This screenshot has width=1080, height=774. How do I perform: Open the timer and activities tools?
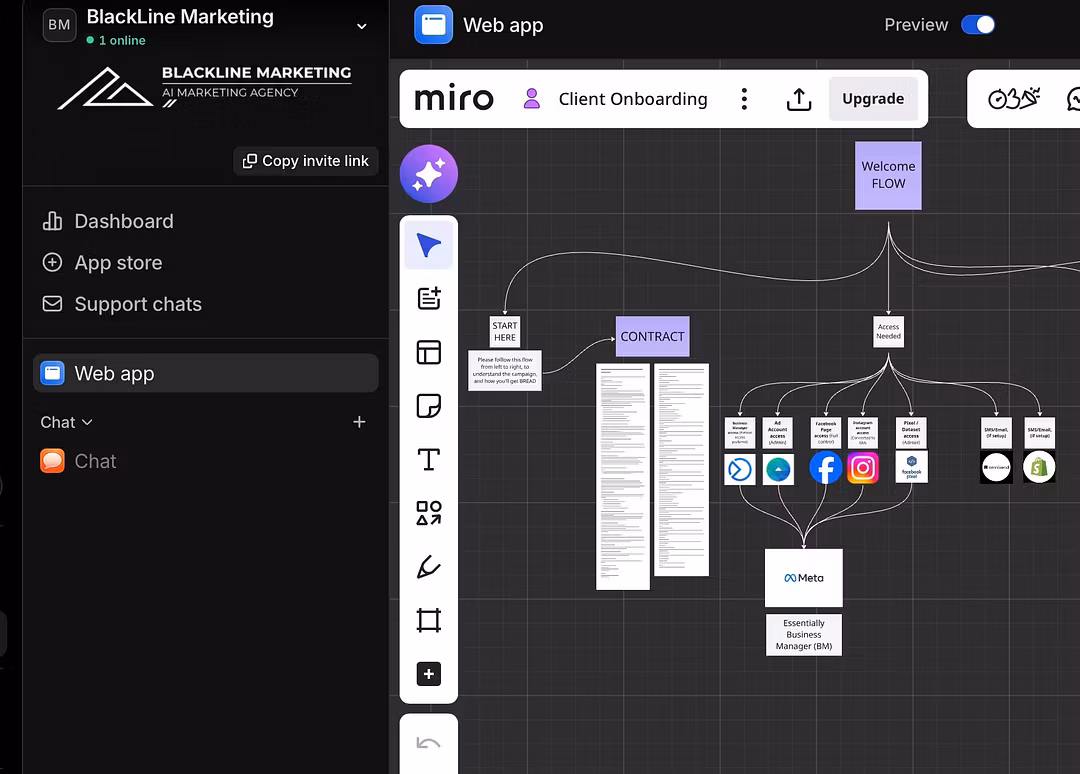click(x=1014, y=99)
